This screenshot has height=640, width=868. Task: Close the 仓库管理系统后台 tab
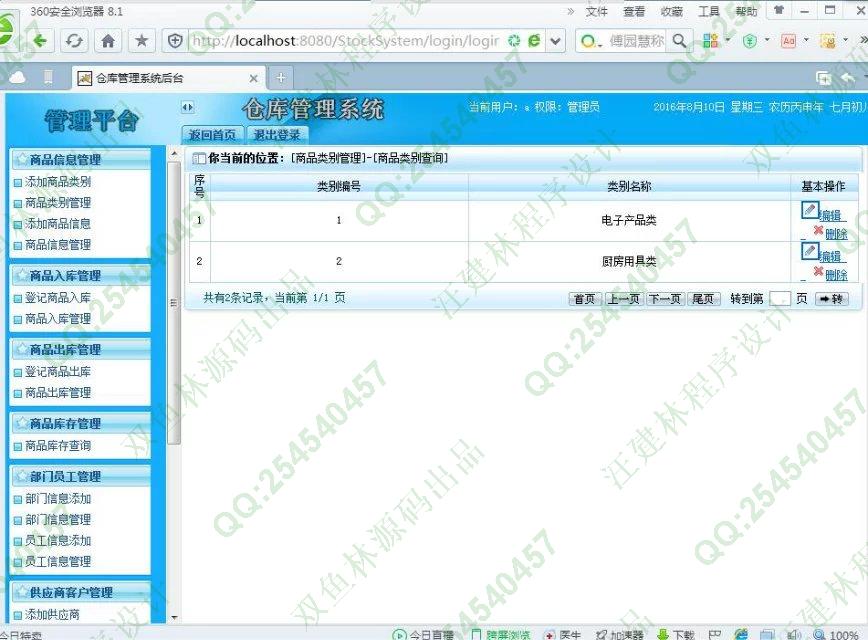254,79
